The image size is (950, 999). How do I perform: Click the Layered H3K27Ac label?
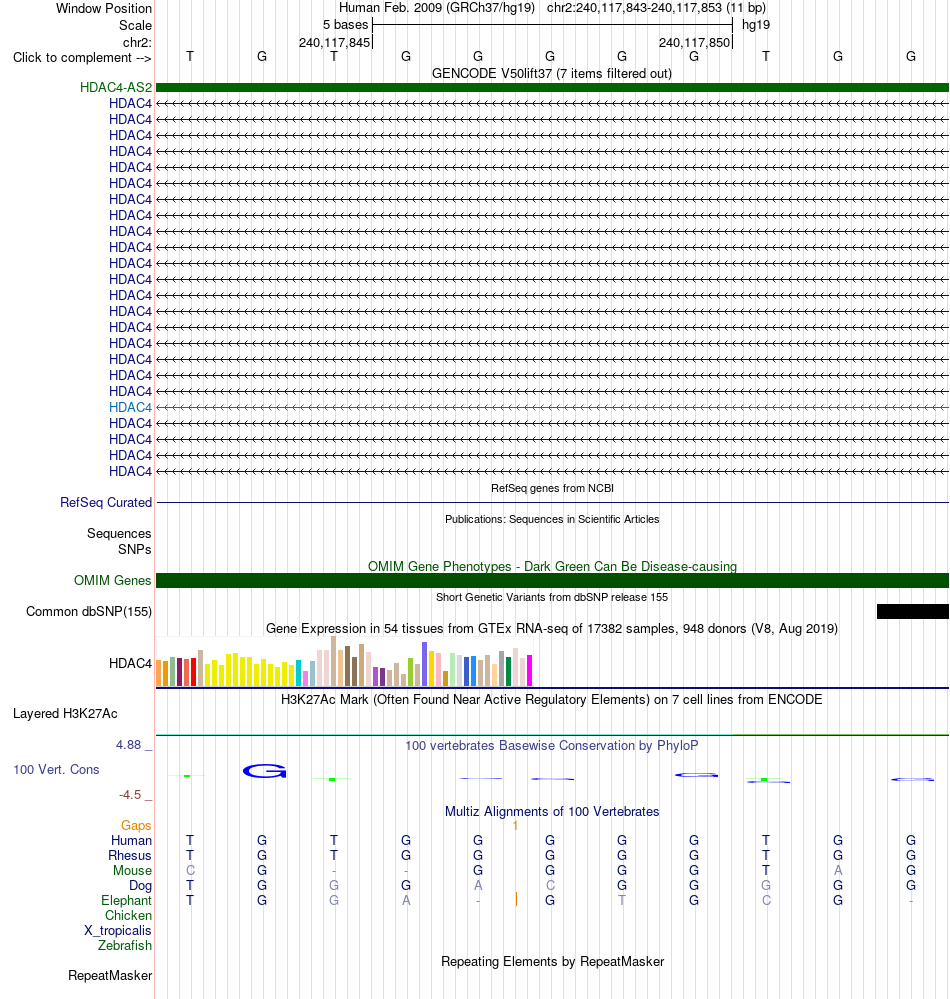pos(65,714)
